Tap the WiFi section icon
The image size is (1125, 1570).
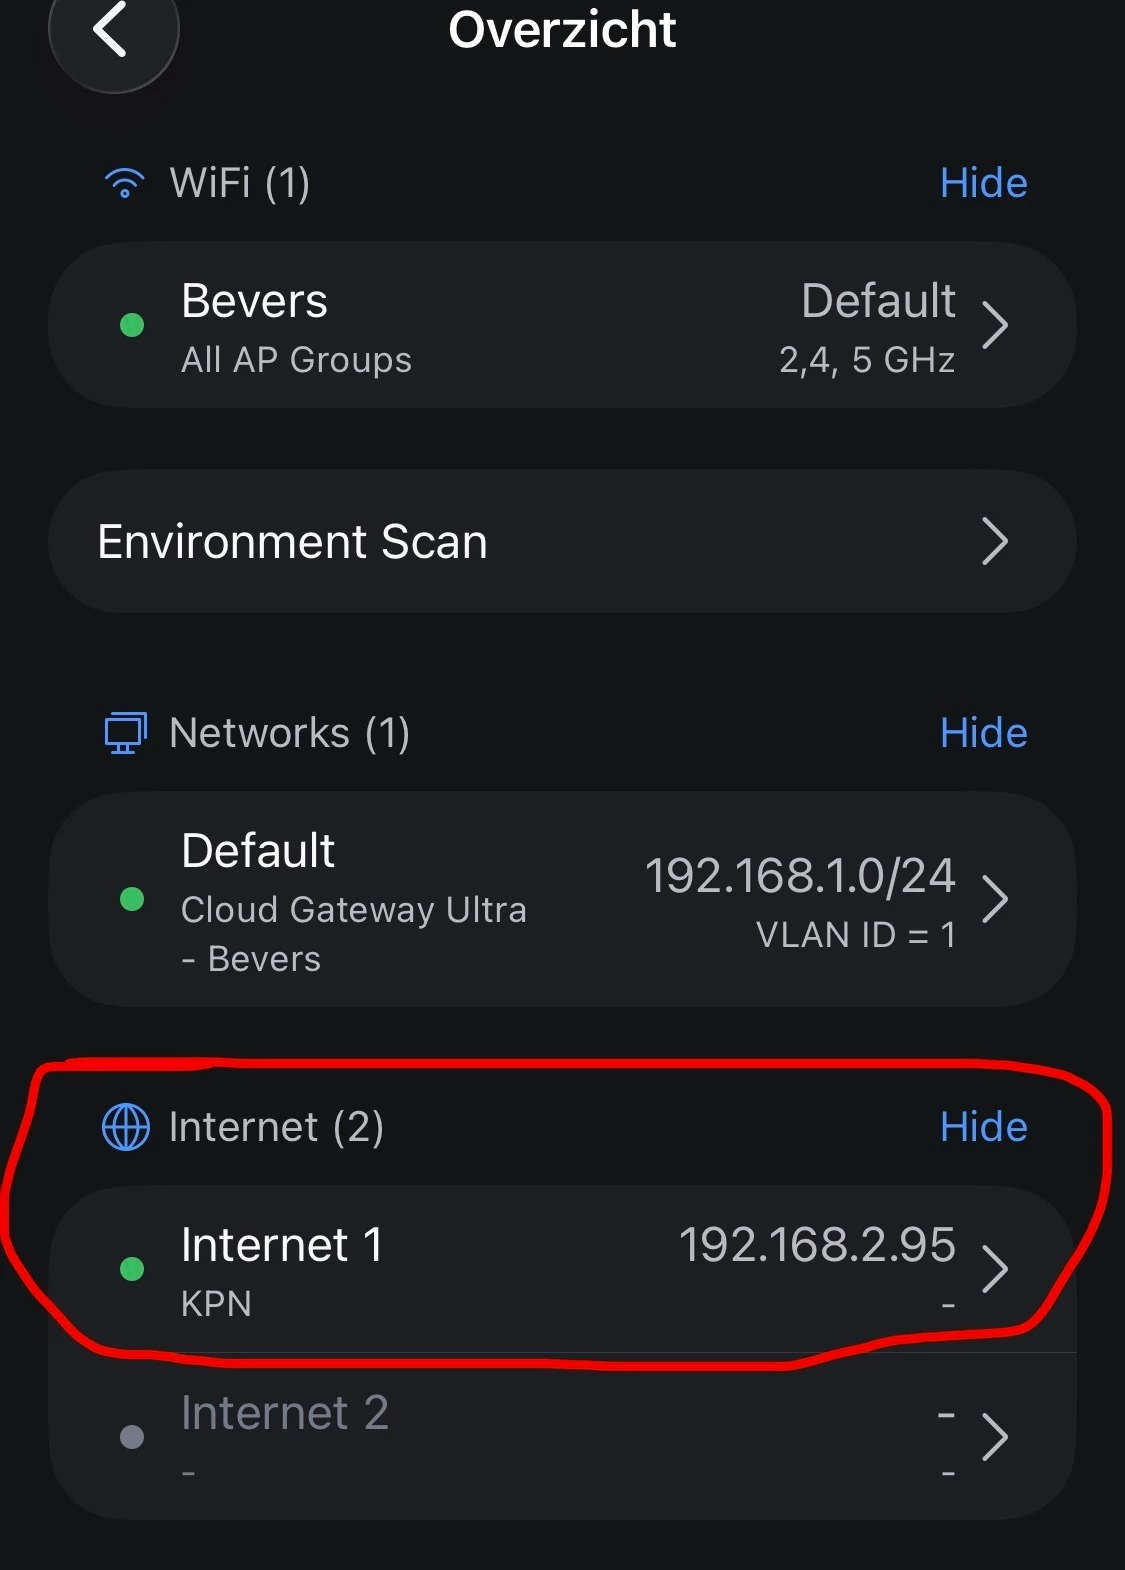tap(125, 183)
